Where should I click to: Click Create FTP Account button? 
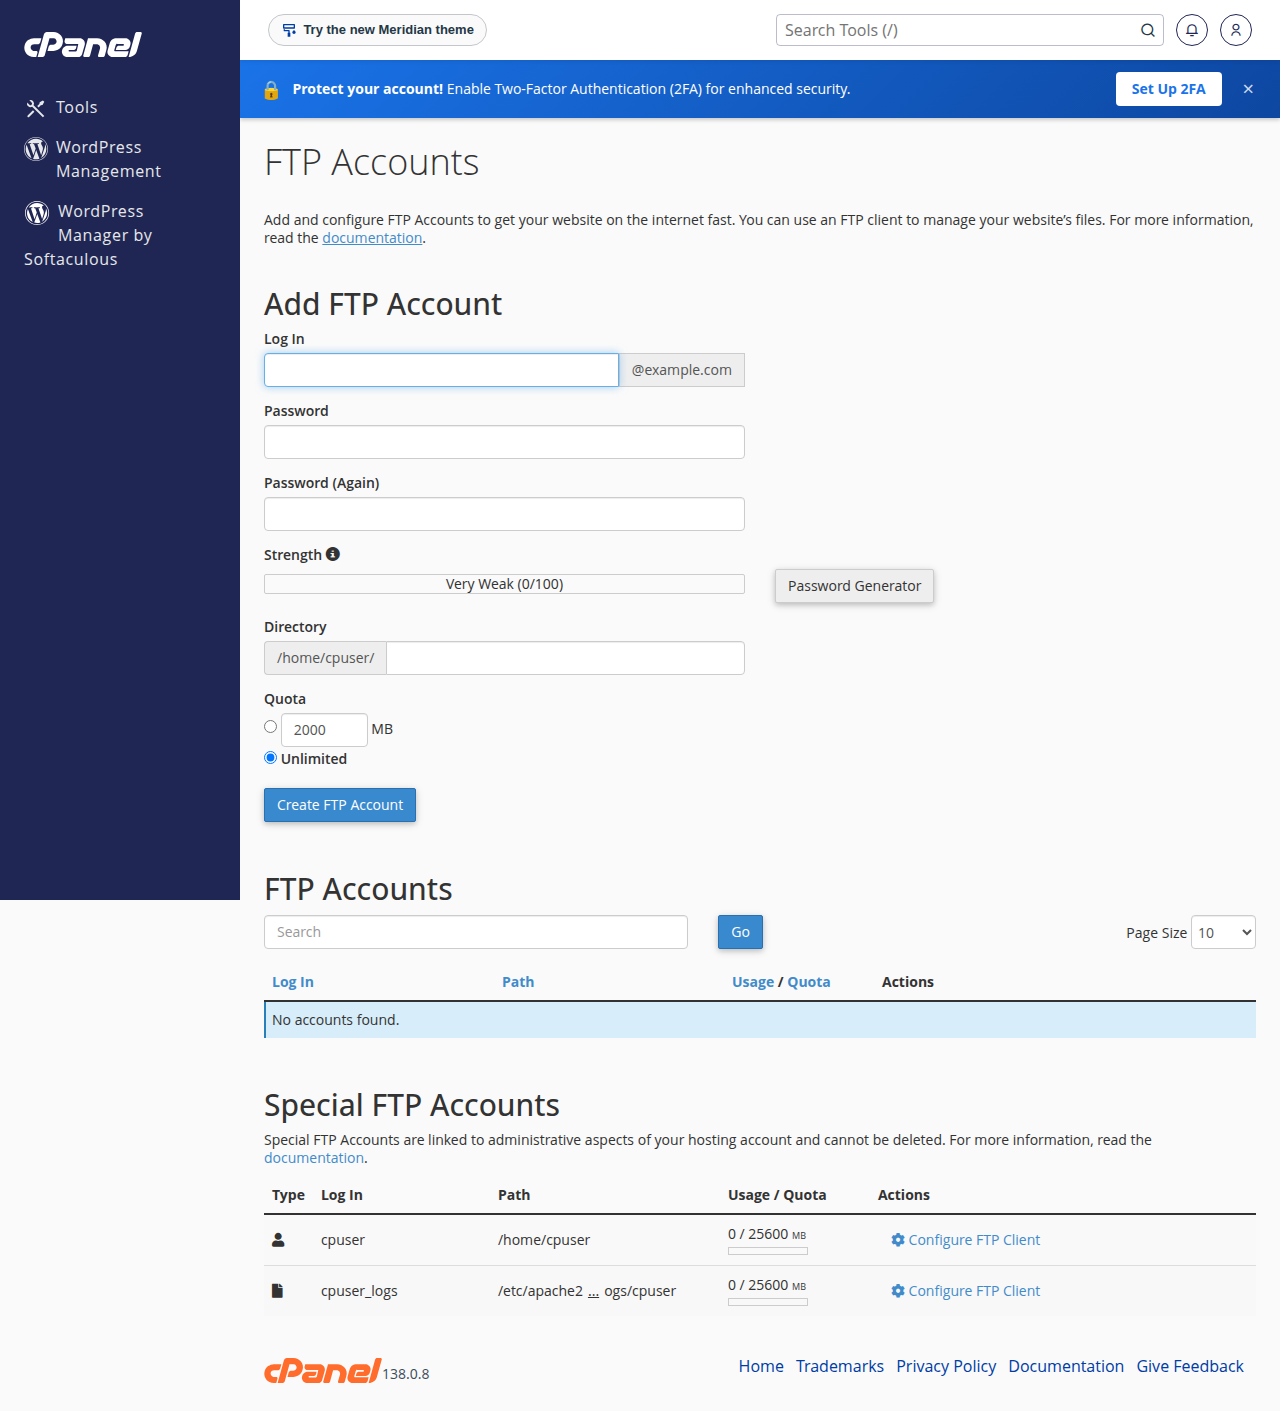340,805
